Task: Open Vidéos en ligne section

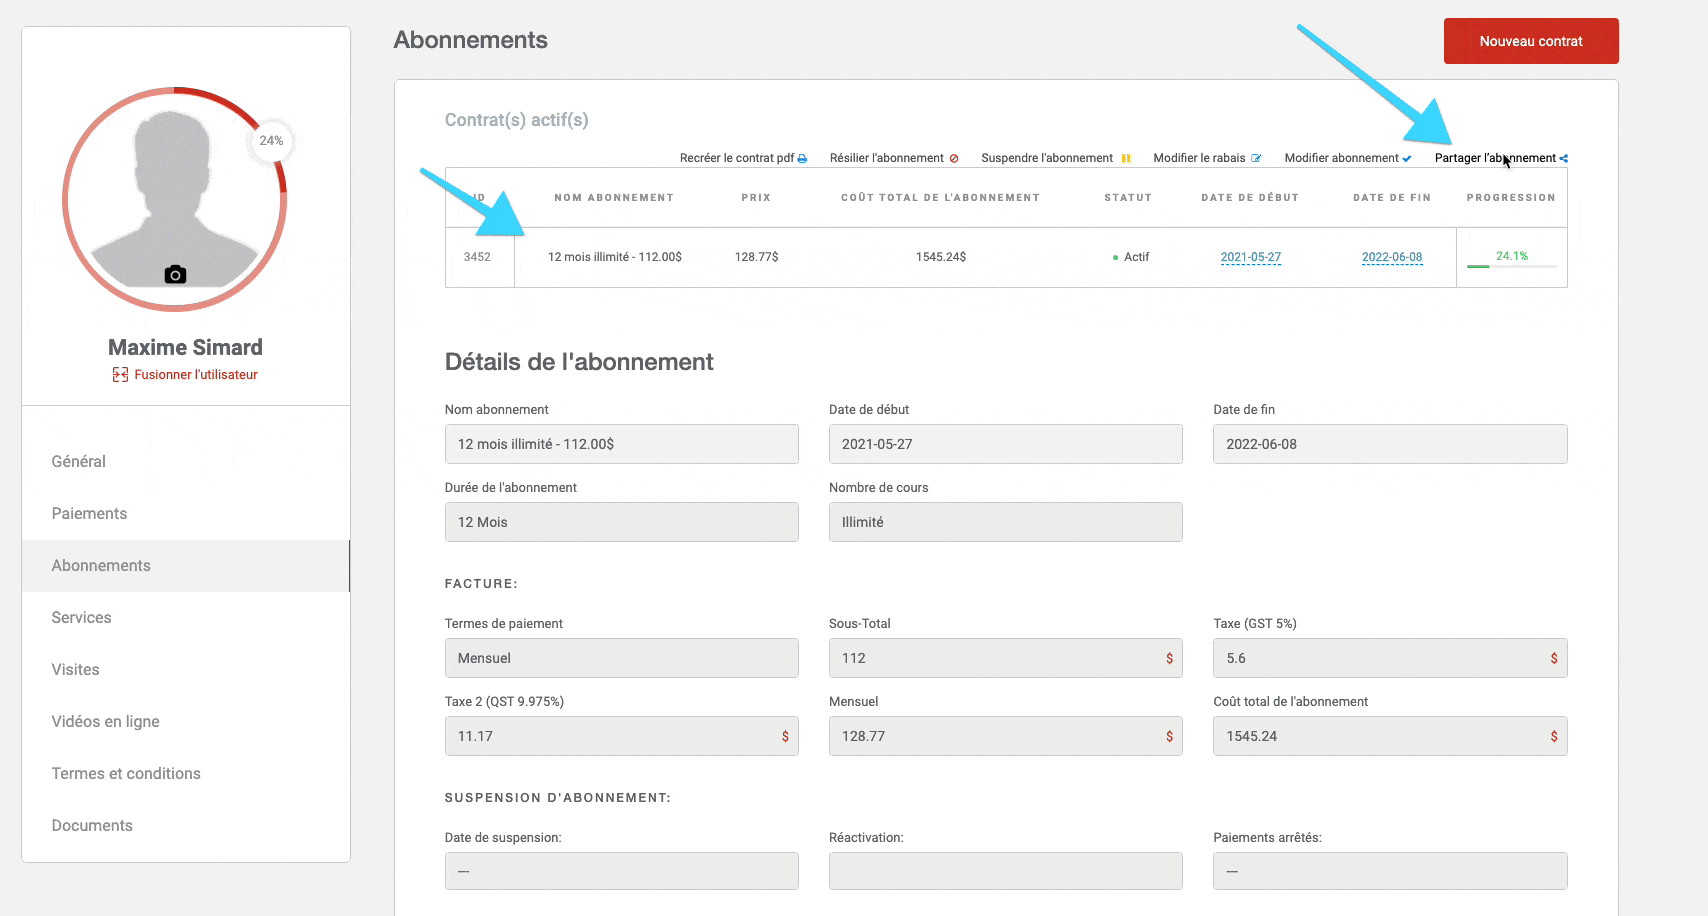Action: [x=106, y=722]
